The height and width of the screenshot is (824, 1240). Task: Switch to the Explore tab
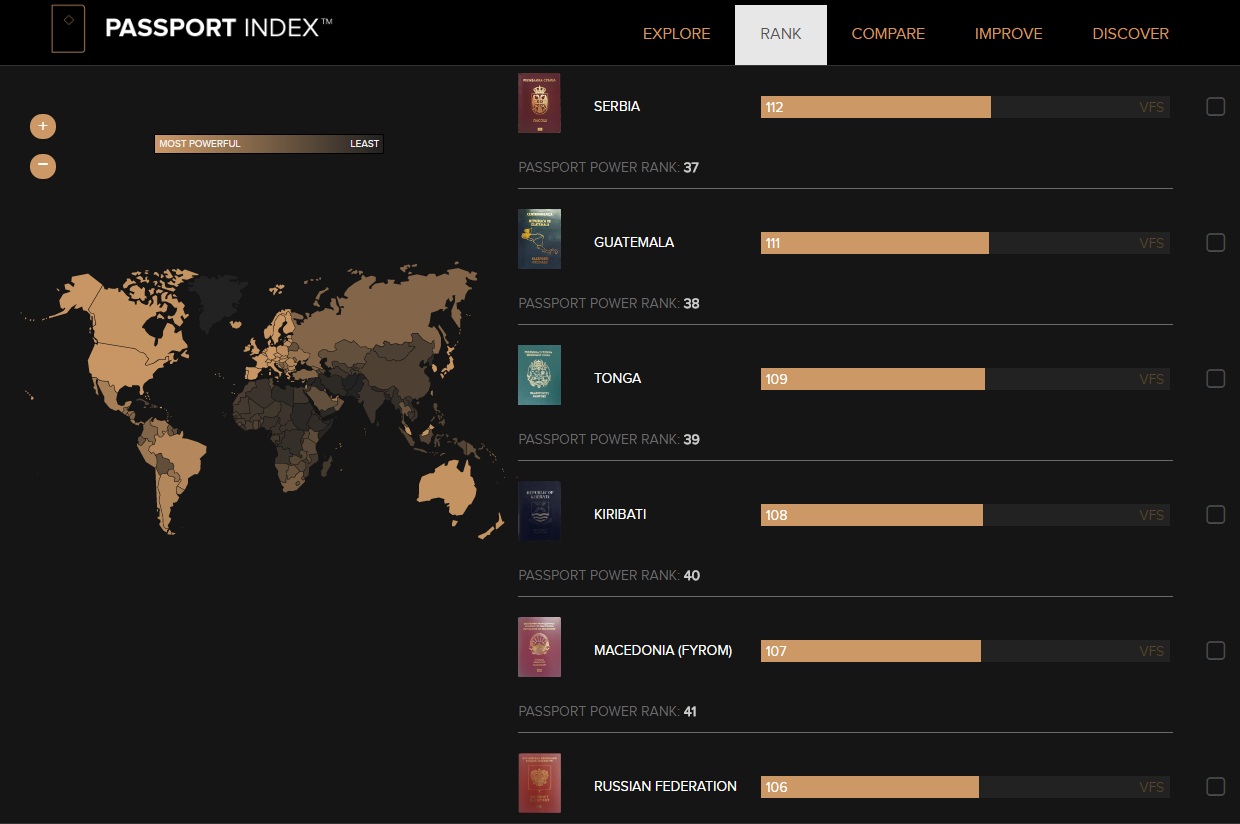(x=676, y=34)
